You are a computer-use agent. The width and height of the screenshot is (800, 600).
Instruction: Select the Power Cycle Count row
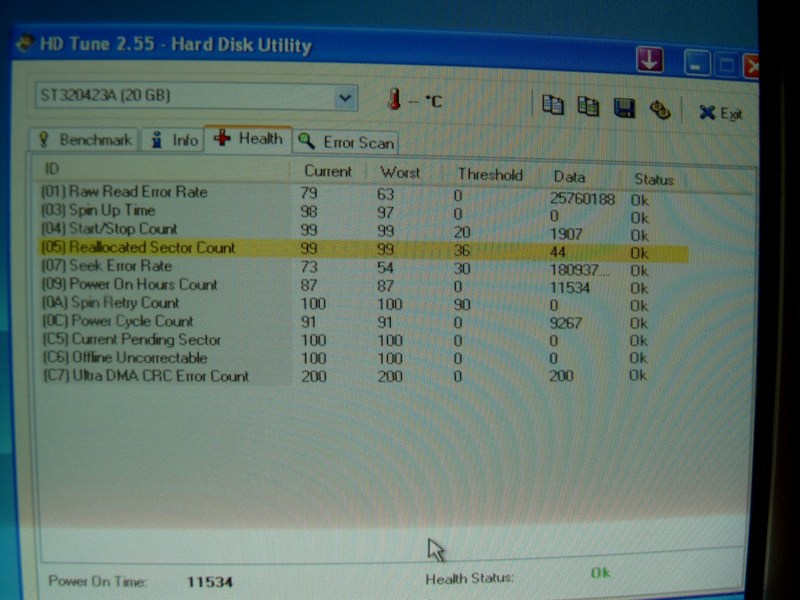(x=362, y=321)
